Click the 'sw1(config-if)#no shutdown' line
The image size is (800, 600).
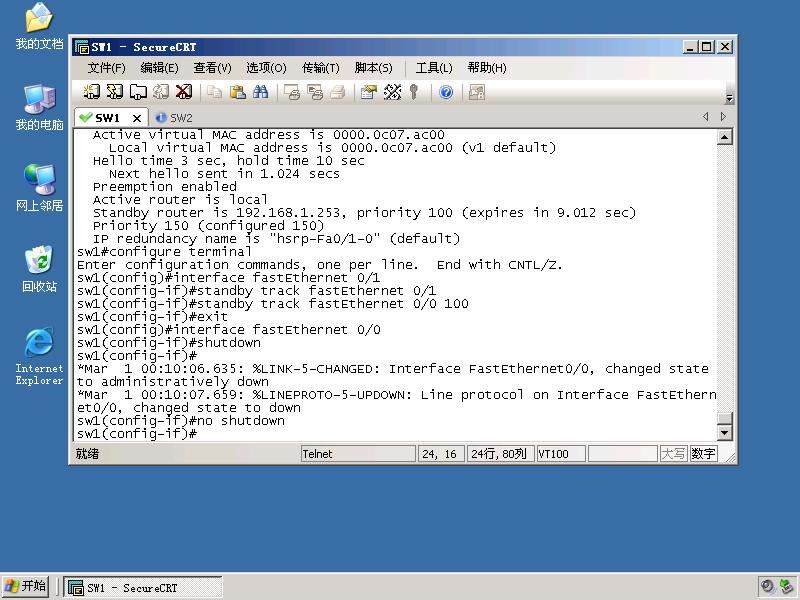pos(181,421)
